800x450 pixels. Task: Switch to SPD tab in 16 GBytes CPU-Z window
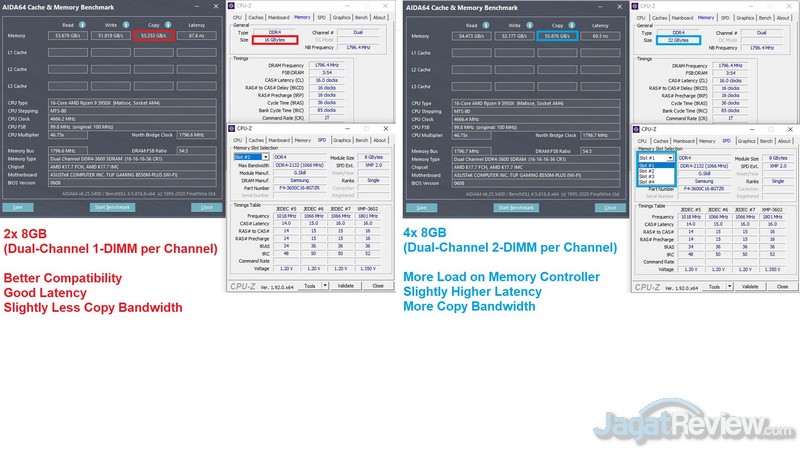click(321, 17)
